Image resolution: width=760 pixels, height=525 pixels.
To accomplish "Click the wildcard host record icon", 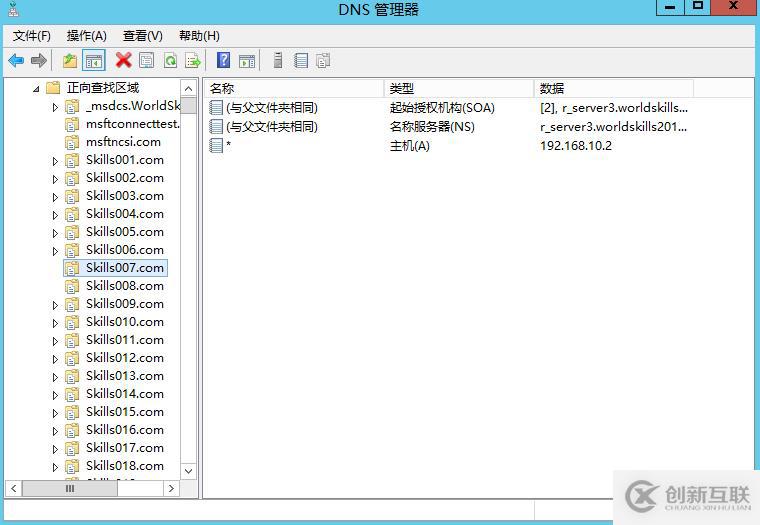I will [216, 145].
